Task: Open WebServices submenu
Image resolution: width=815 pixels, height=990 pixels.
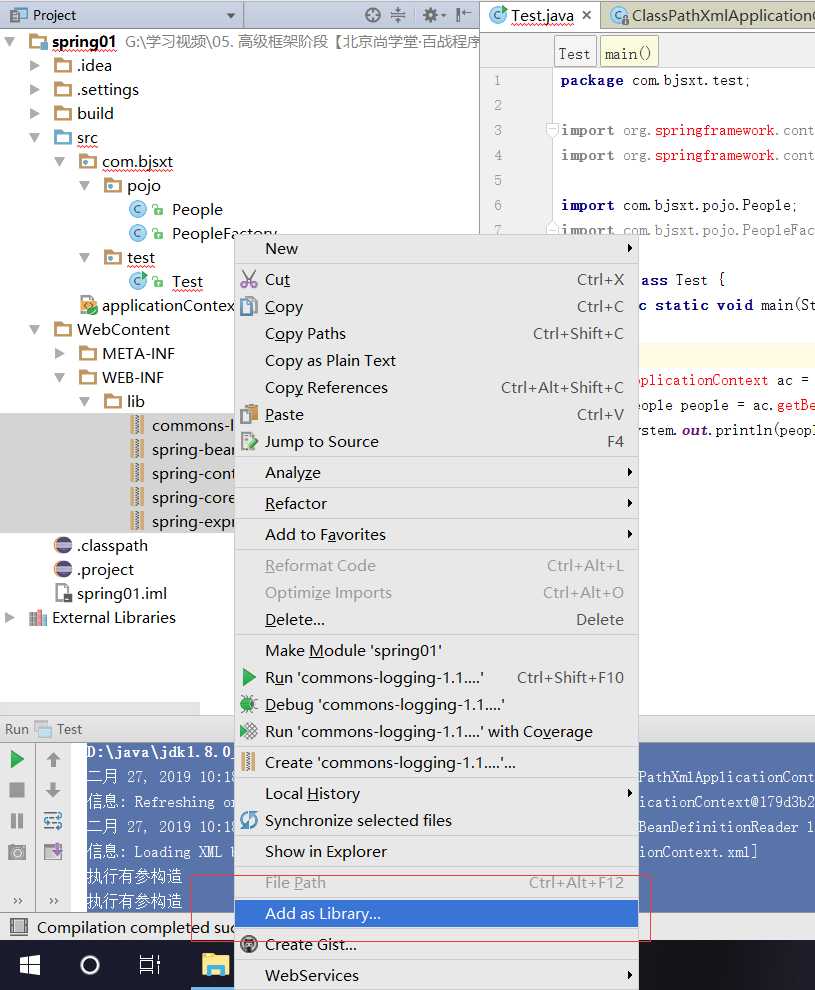Action: point(436,975)
